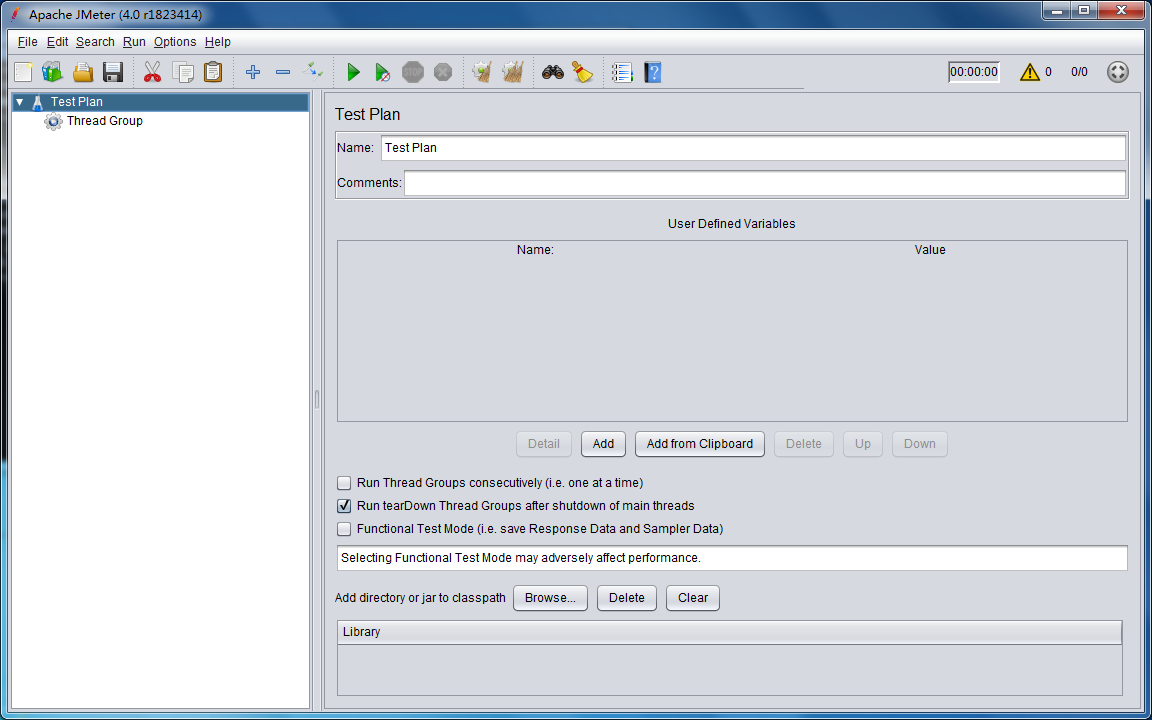The height and width of the screenshot is (720, 1152).
Task: Open the Templates icon
Action: pyautogui.click(x=53, y=72)
